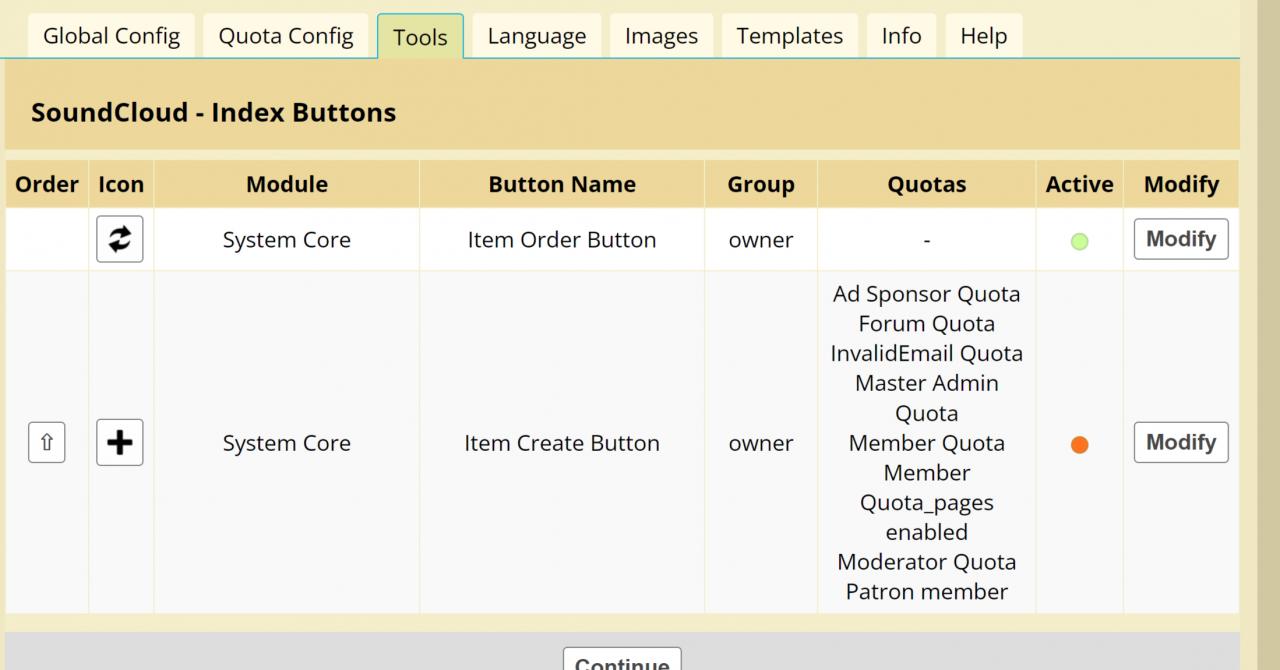
Task: Go to the Images tab
Action: 661,37
